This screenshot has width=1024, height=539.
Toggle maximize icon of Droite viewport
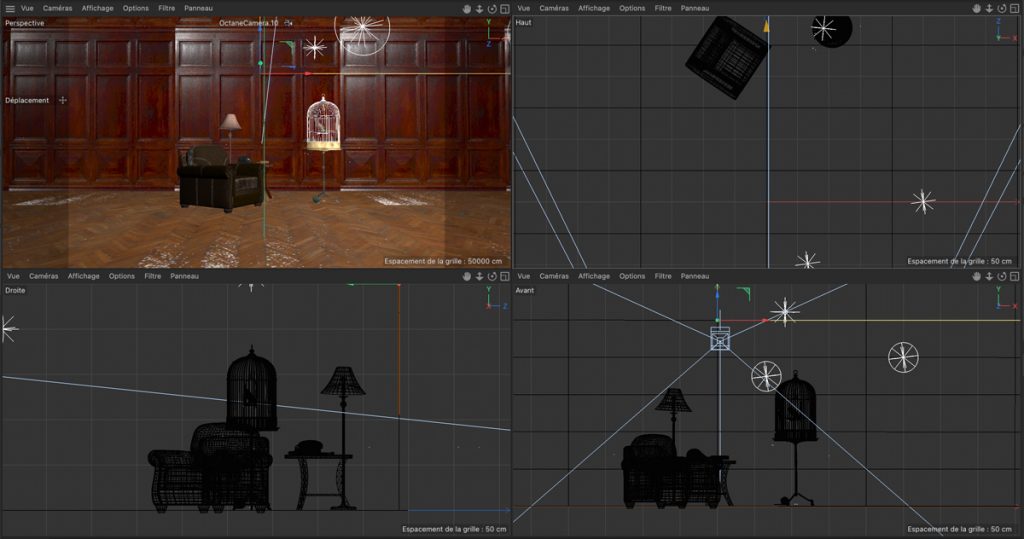click(505, 276)
